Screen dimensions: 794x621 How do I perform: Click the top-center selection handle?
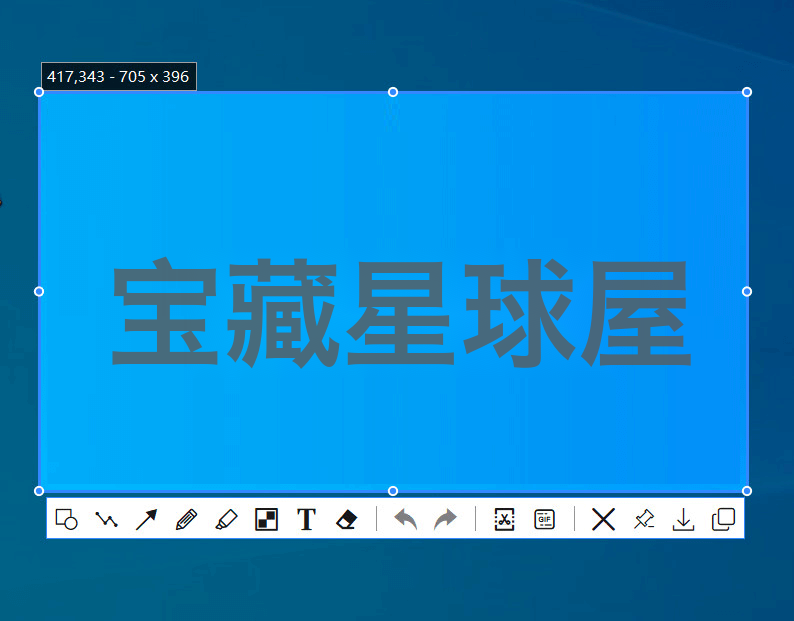click(x=393, y=92)
